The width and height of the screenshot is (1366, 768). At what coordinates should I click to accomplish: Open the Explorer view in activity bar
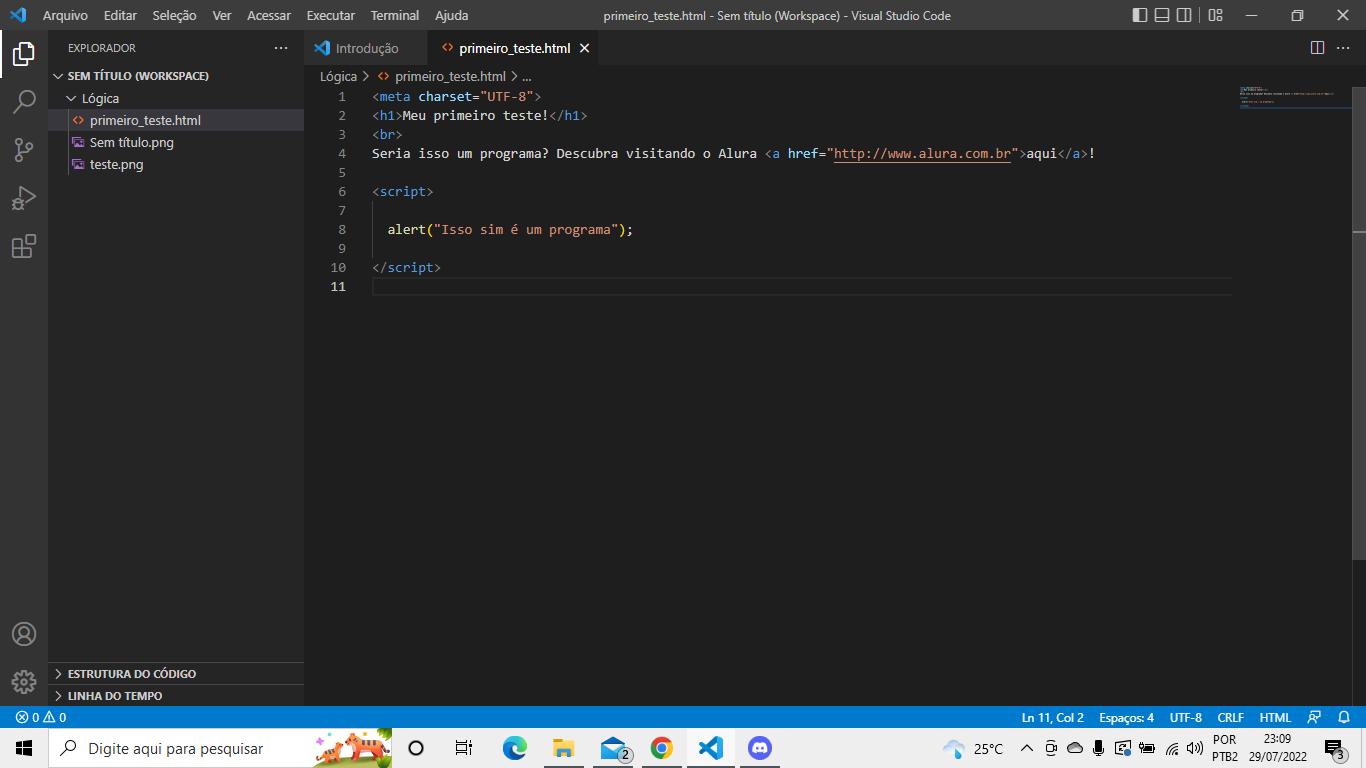tap(24, 54)
